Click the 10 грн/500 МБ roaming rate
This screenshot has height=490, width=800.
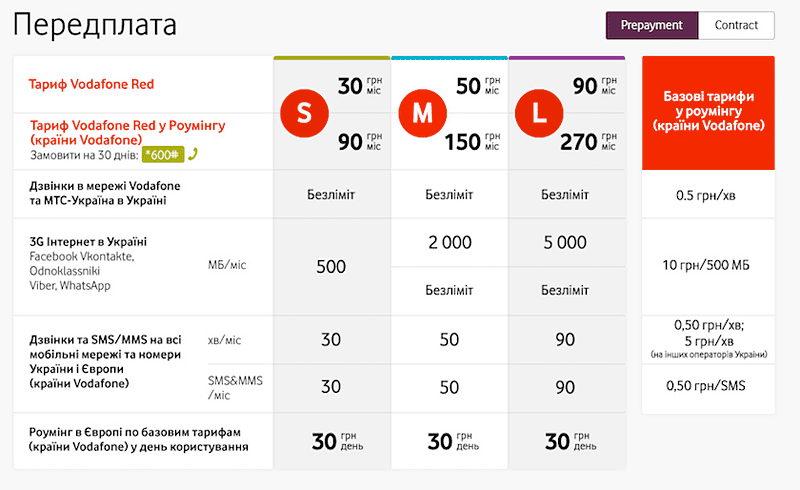(x=707, y=264)
